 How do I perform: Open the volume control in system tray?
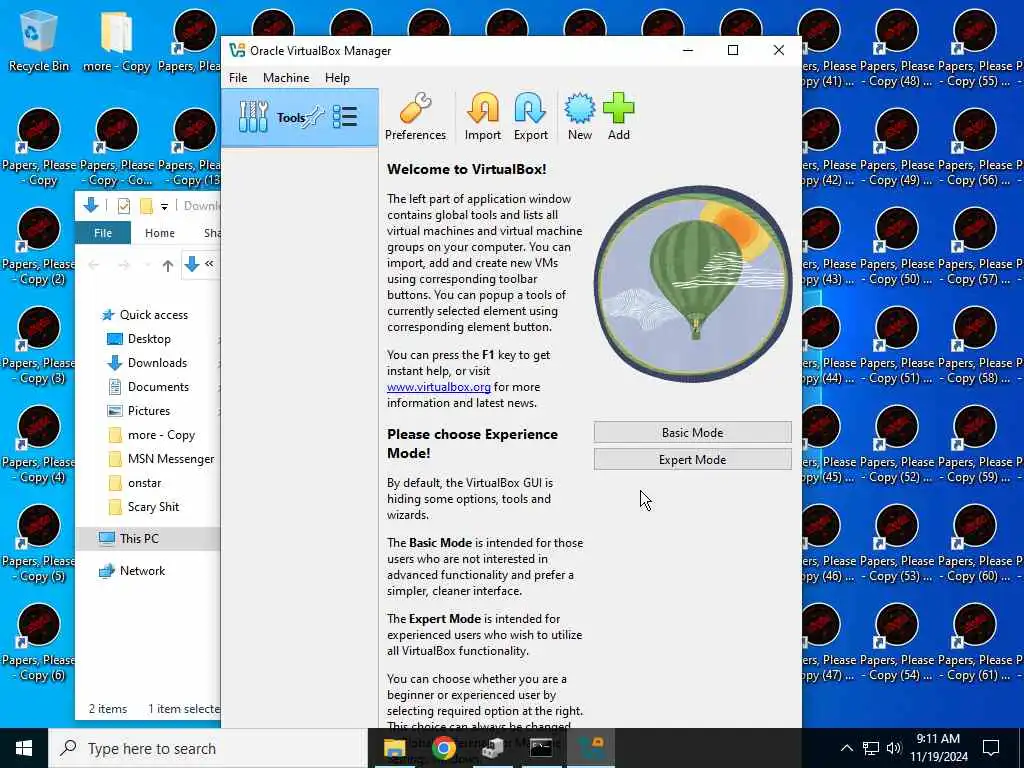point(894,748)
